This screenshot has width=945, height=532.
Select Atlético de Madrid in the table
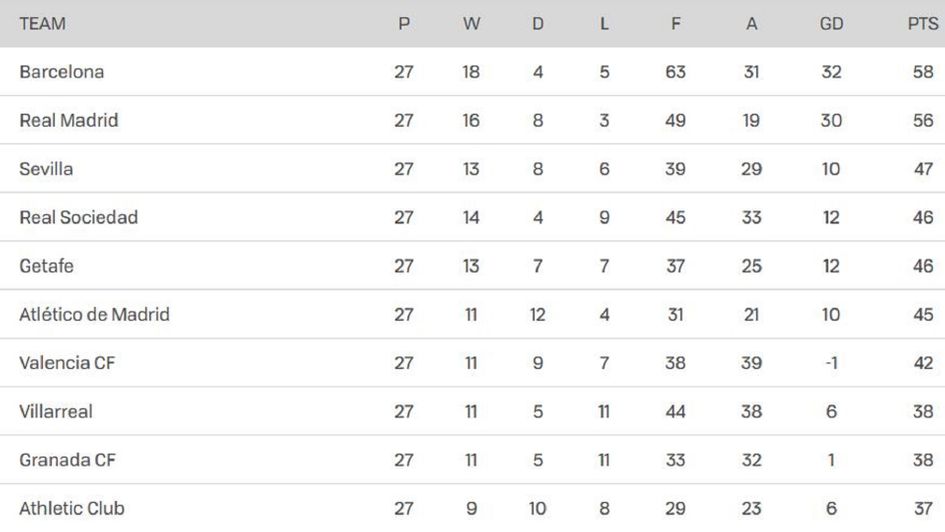point(94,314)
